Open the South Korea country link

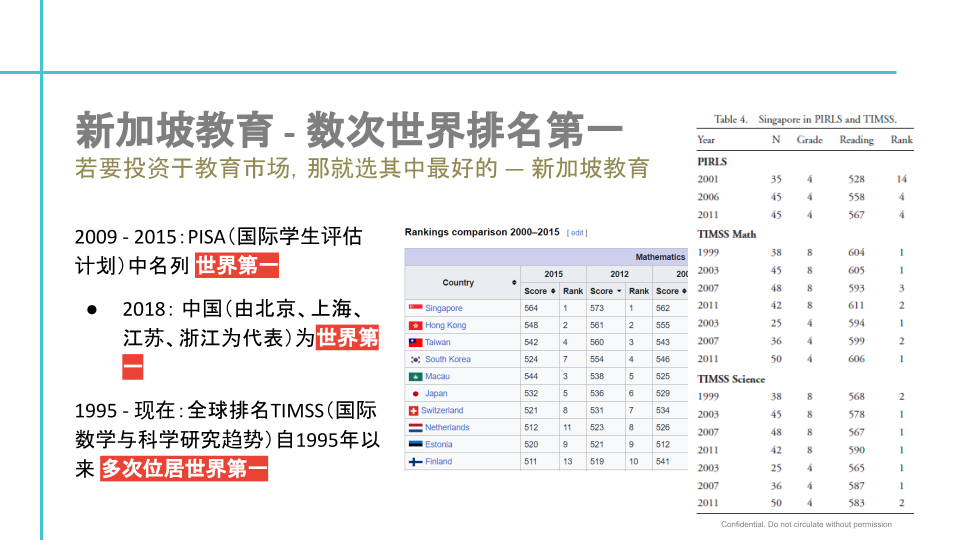point(448,359)
